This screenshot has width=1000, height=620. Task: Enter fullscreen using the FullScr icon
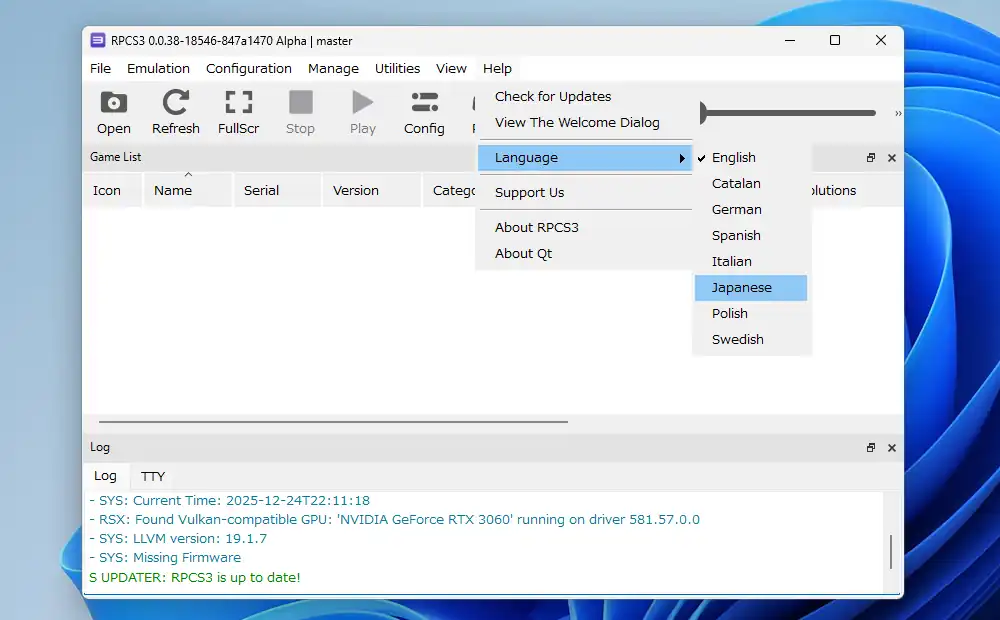pyautogui.click(x=238, y=110)
